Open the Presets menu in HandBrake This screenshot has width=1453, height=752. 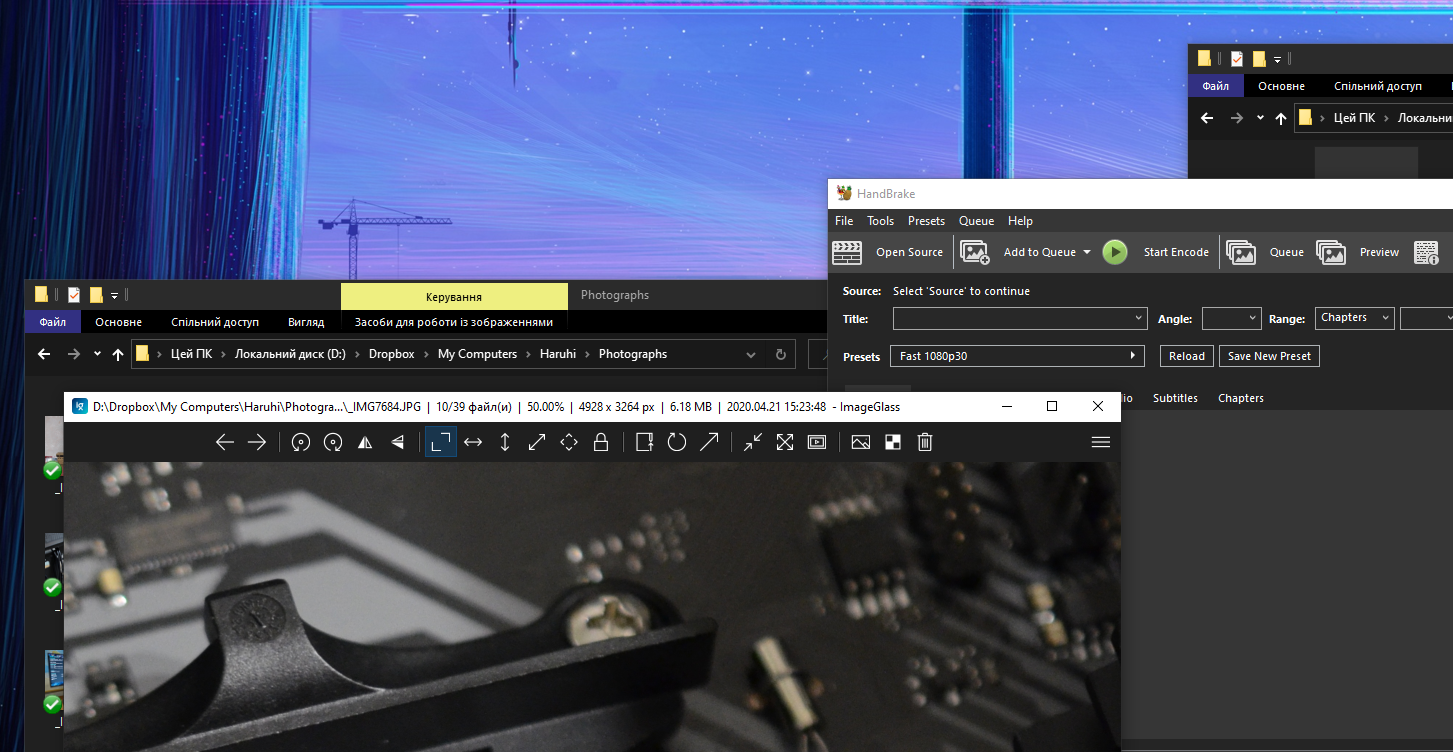(x=926, y=221)
